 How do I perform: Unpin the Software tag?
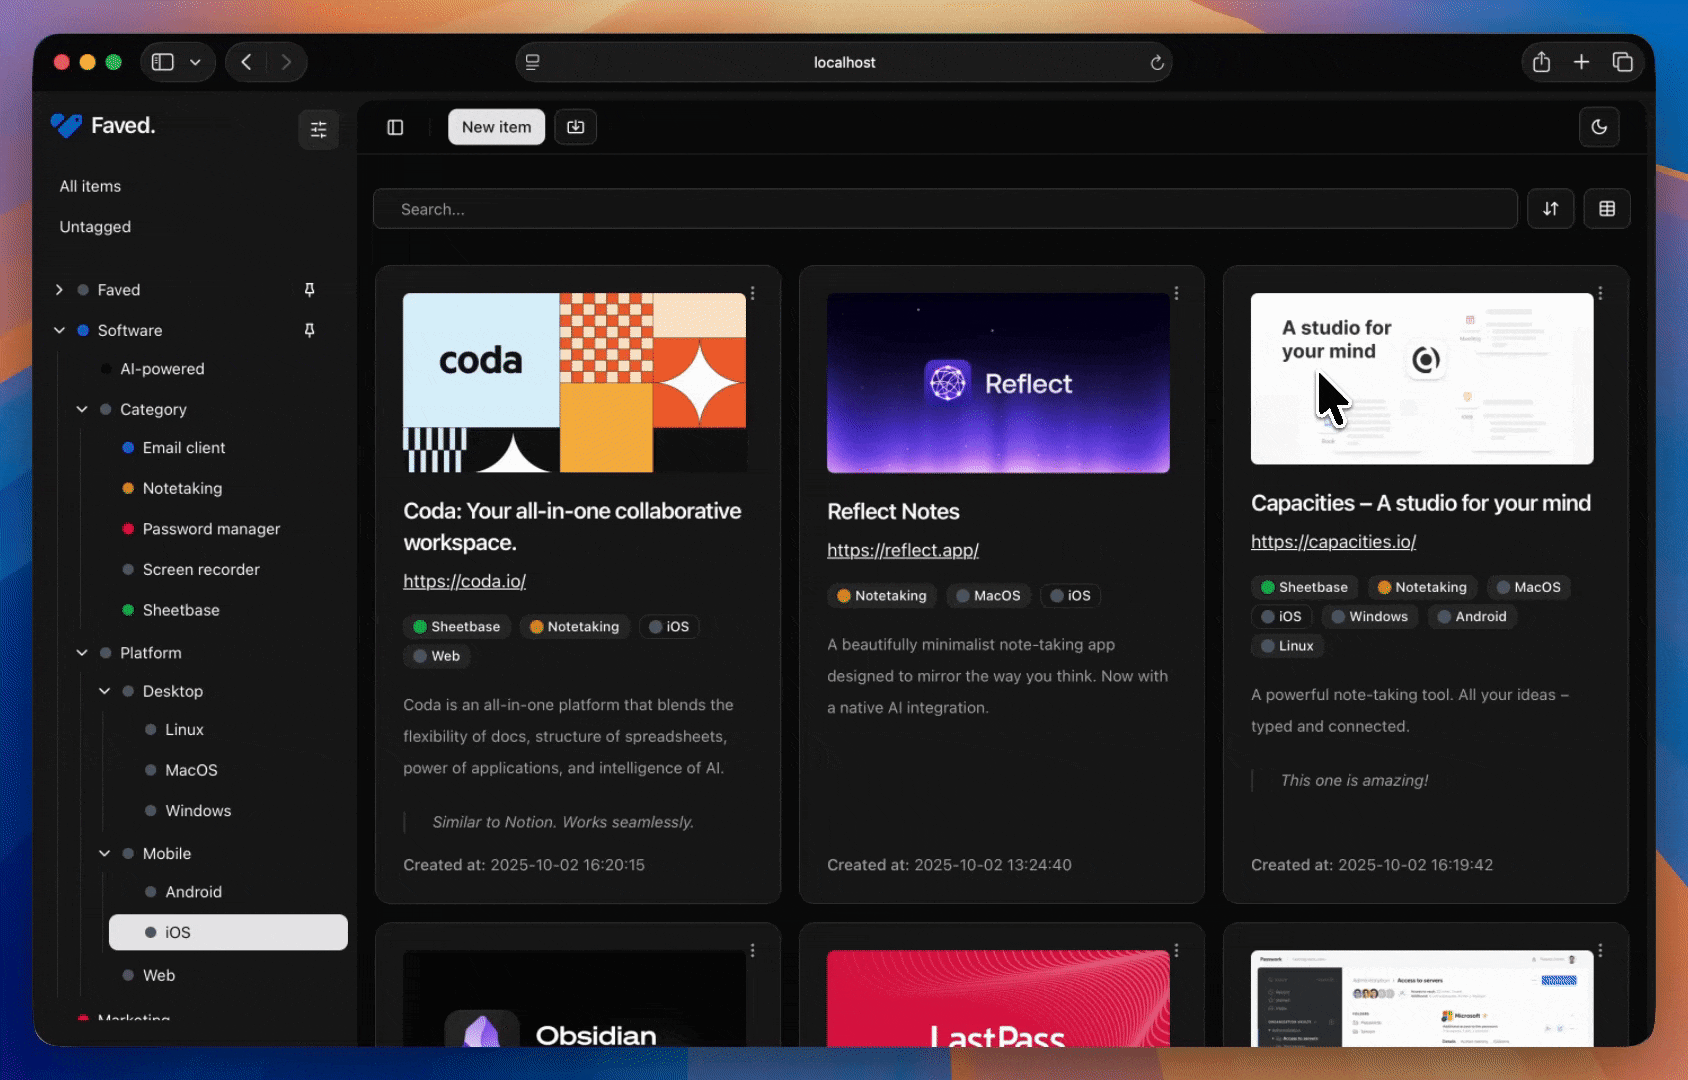[310, 330]
